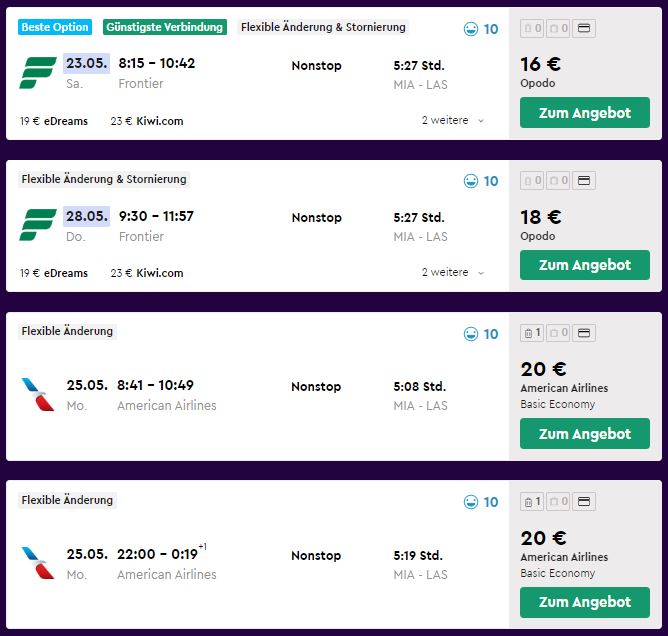Select the "Günstigste Verbindung" tag

pos(165,27)
